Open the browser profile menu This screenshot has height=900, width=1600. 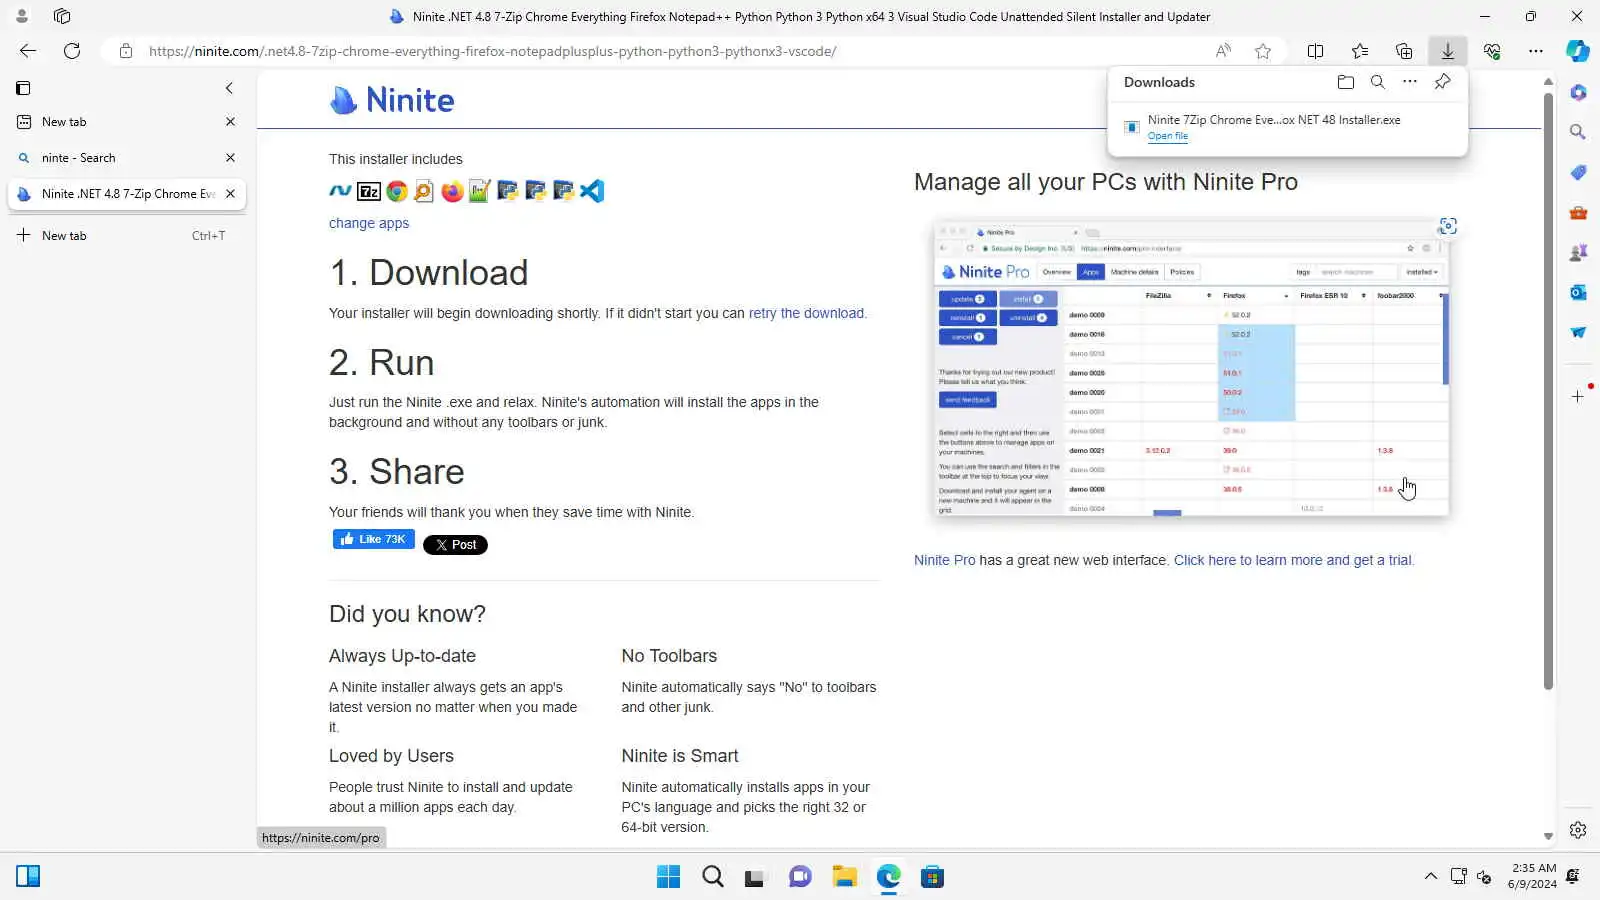point(22,16)
